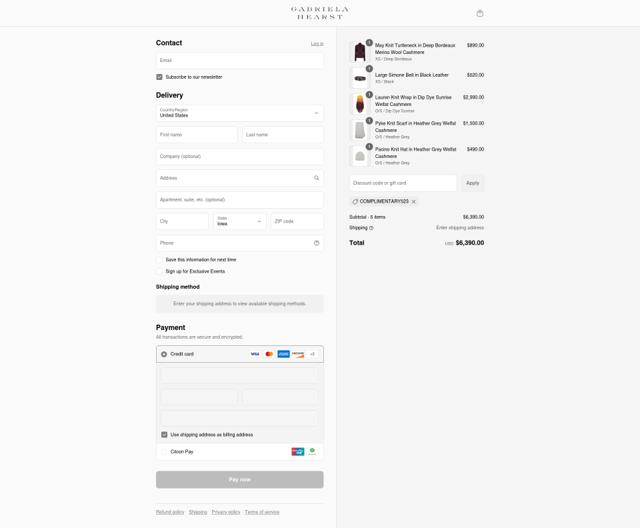Image resolution: width=640 pixels, height=528 pixels.
Task: Open the Refund policy link
Action: coord(170,512)
